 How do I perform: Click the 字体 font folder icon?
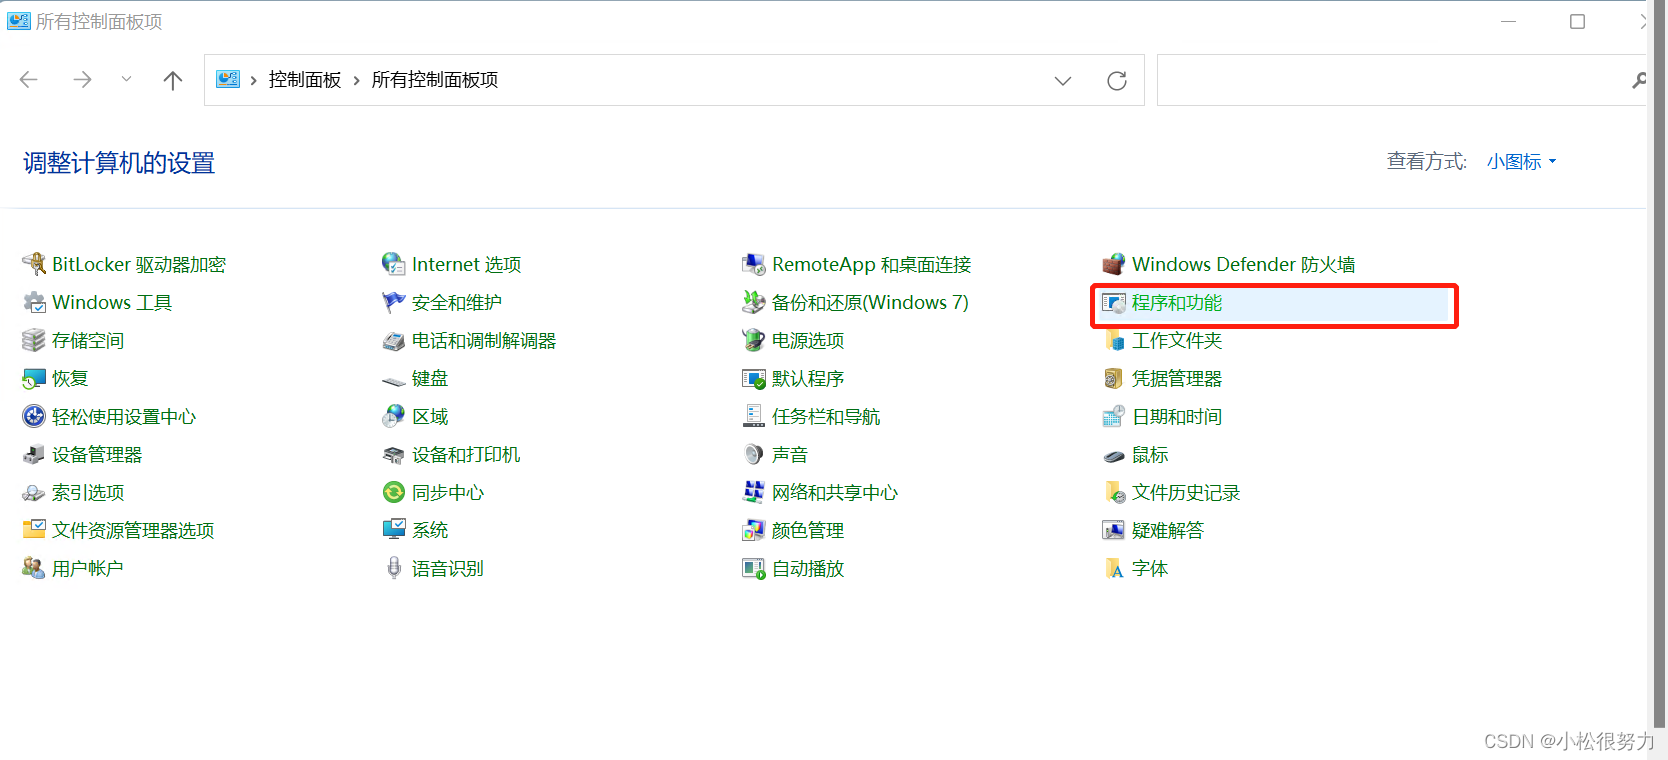pos(1114,568)
